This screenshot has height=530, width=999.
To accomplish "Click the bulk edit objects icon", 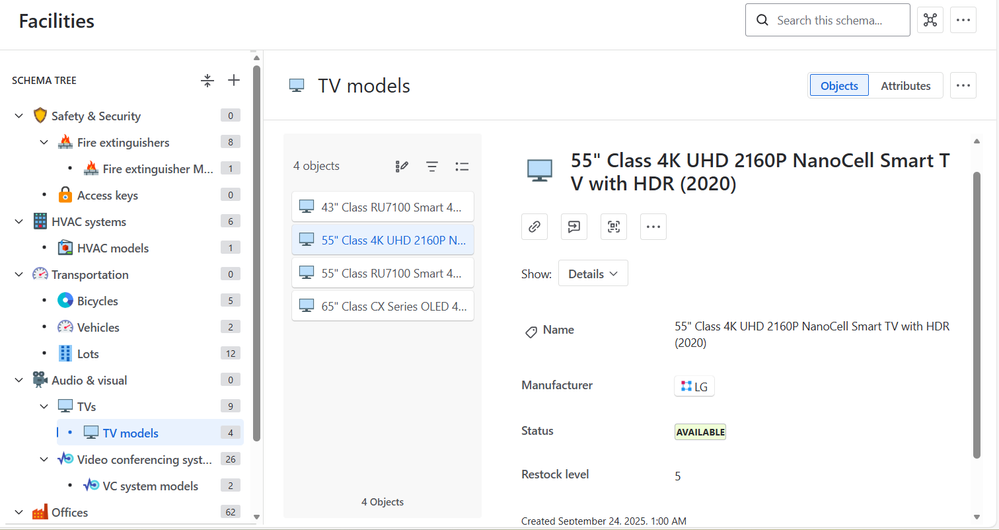I will pyautogui.click(x=401, y=167).
